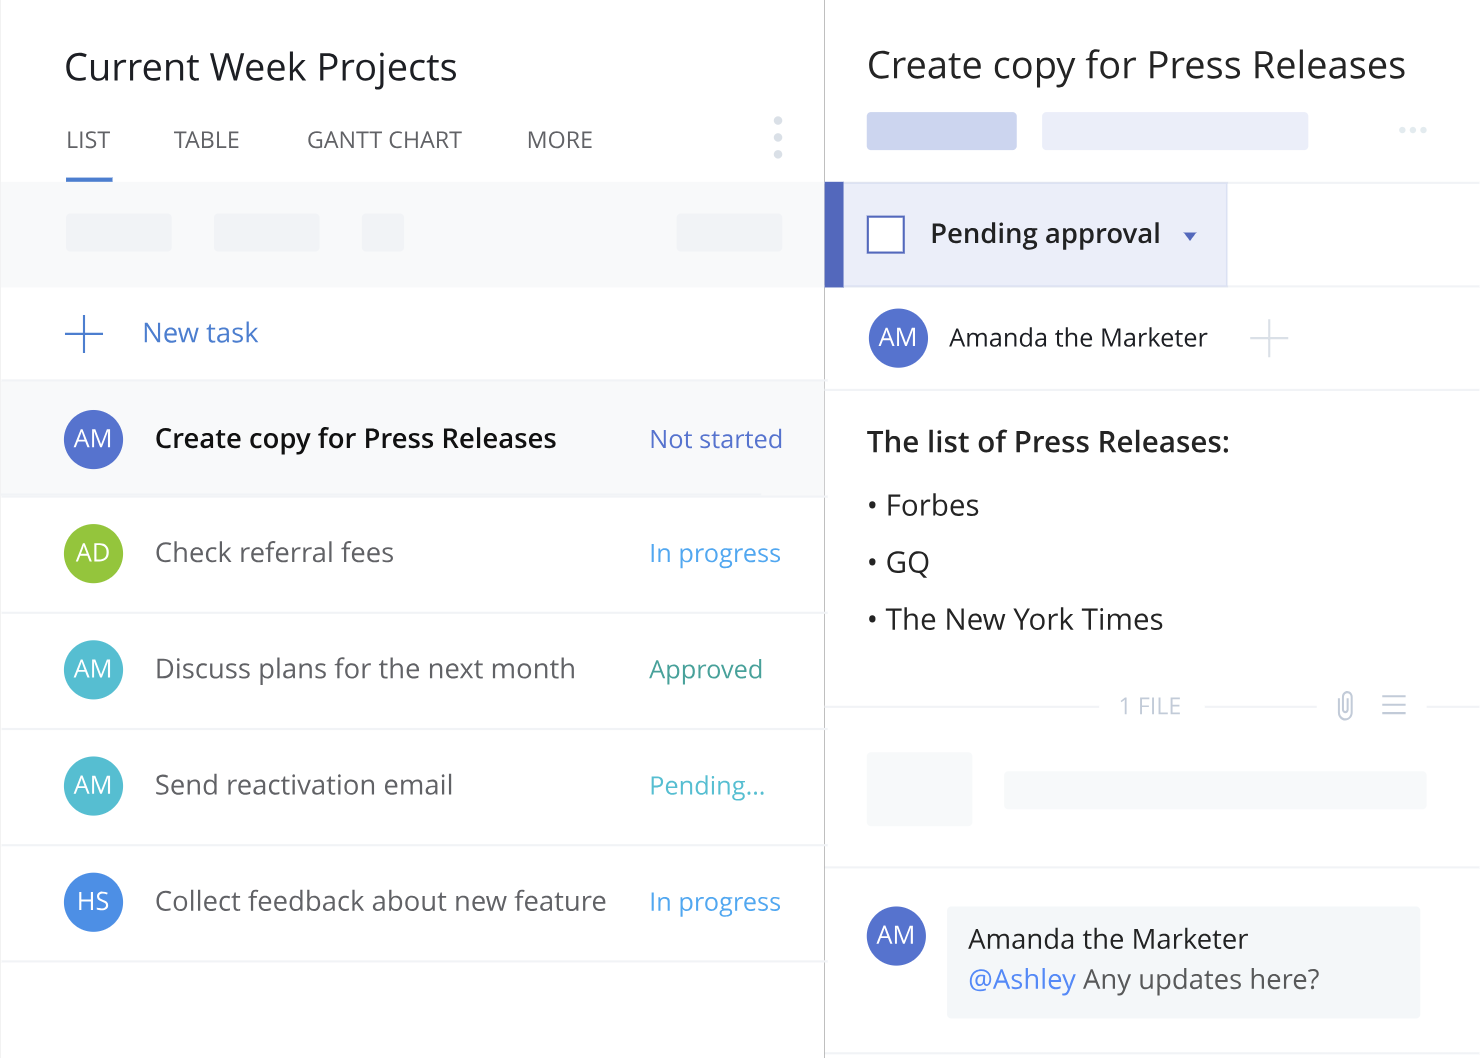Click the paperclip attachment icon
This screenshot has width=1480, height=1058.
pos(1345,706)
